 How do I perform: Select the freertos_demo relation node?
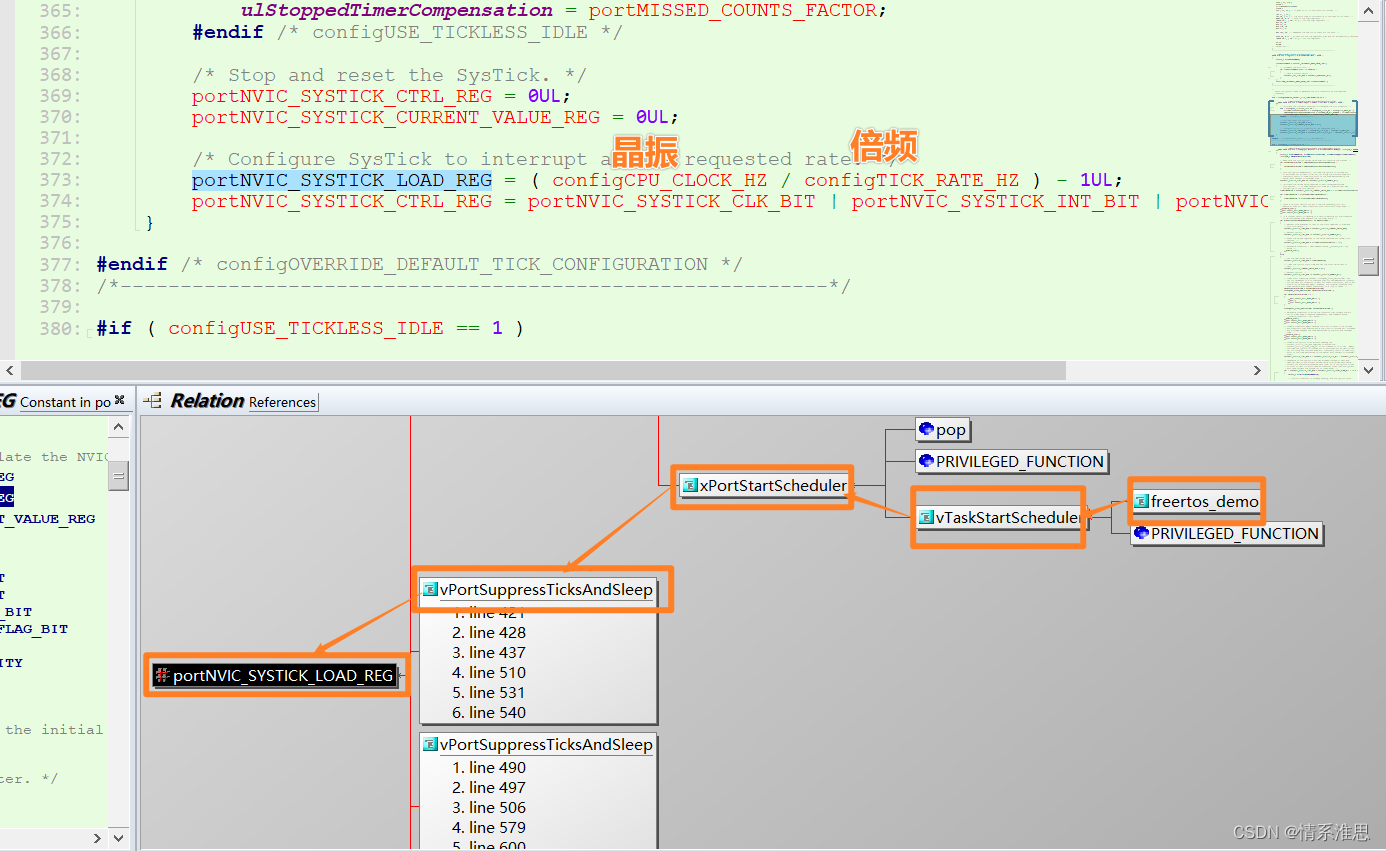[x=1196, y=502]
